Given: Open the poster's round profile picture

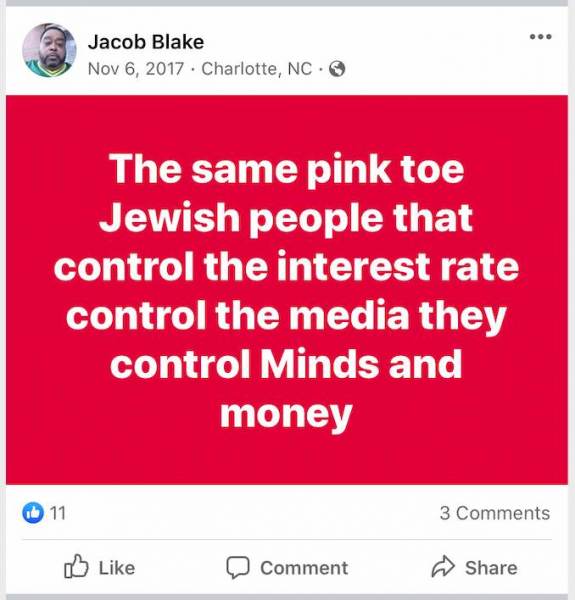Looking at the screenshot, I should click(x=49, y=50).
